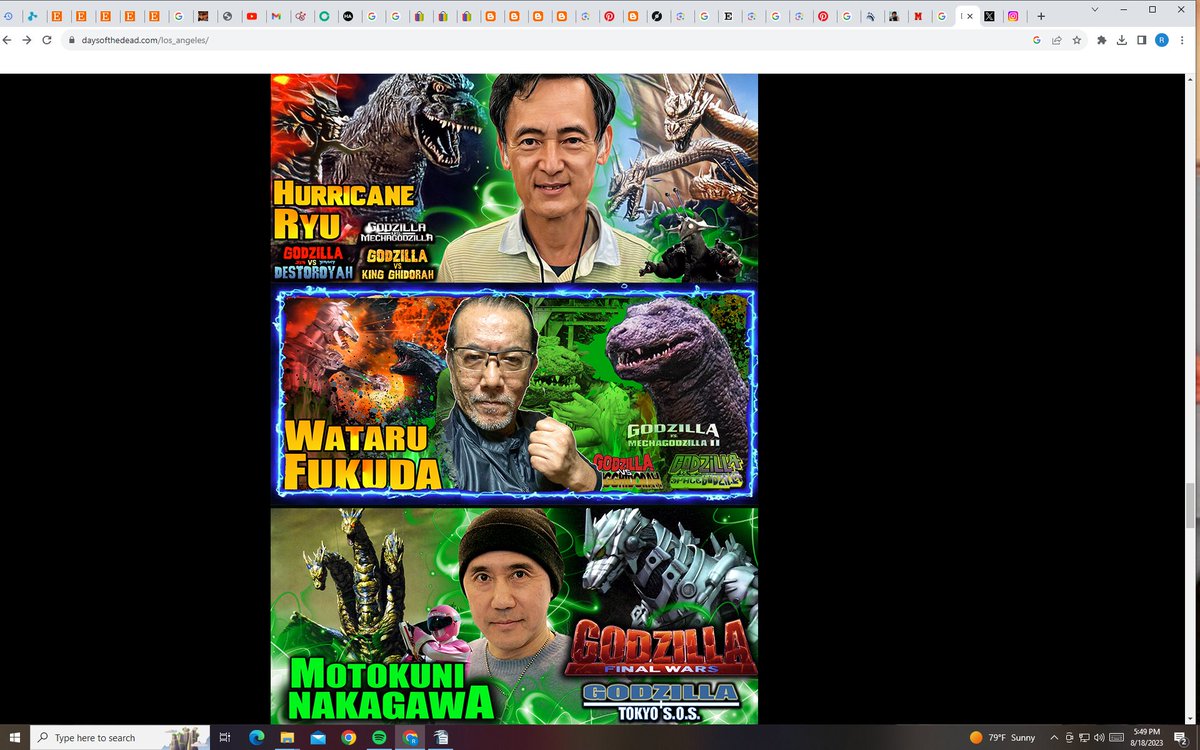1200x750 pixels.
Task: Click the scrollbar down arrow
Action: coord(1191,718)
